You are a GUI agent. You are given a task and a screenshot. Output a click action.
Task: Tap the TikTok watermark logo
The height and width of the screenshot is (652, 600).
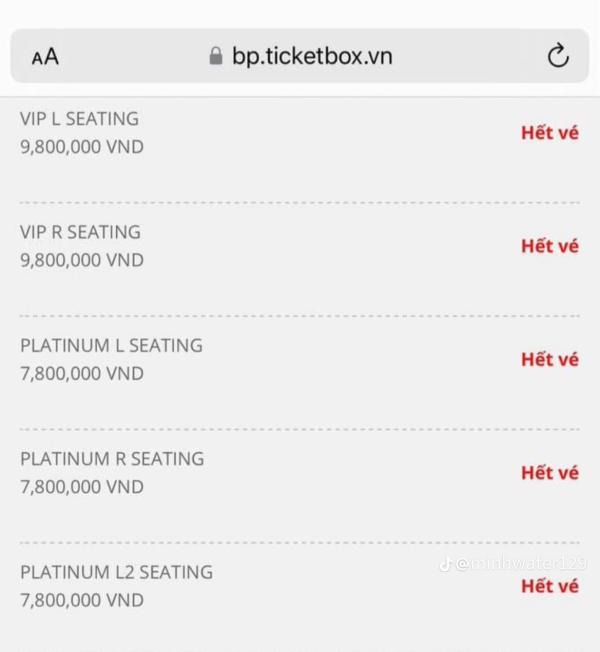pyautogui.click(x=446, y=564)
